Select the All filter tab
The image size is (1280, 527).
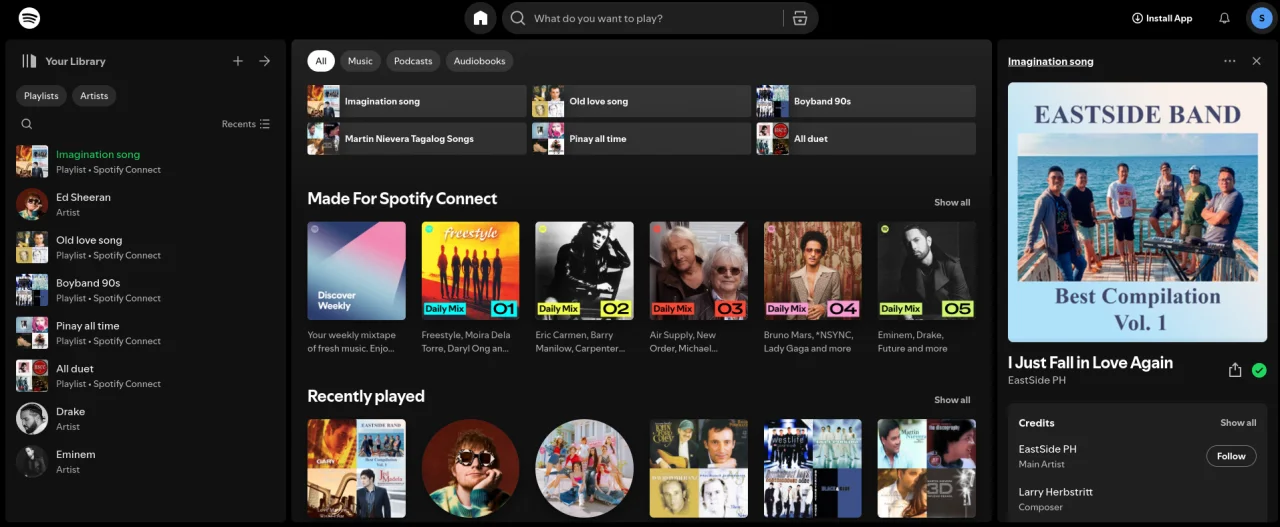point(321,61)
